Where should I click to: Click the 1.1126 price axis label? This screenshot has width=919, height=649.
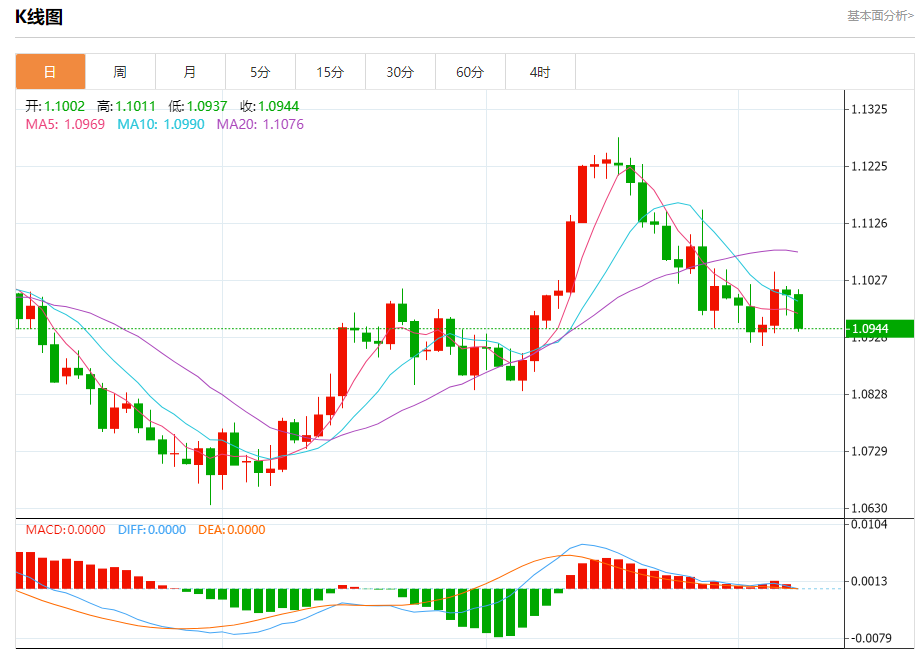click(870, 223)
